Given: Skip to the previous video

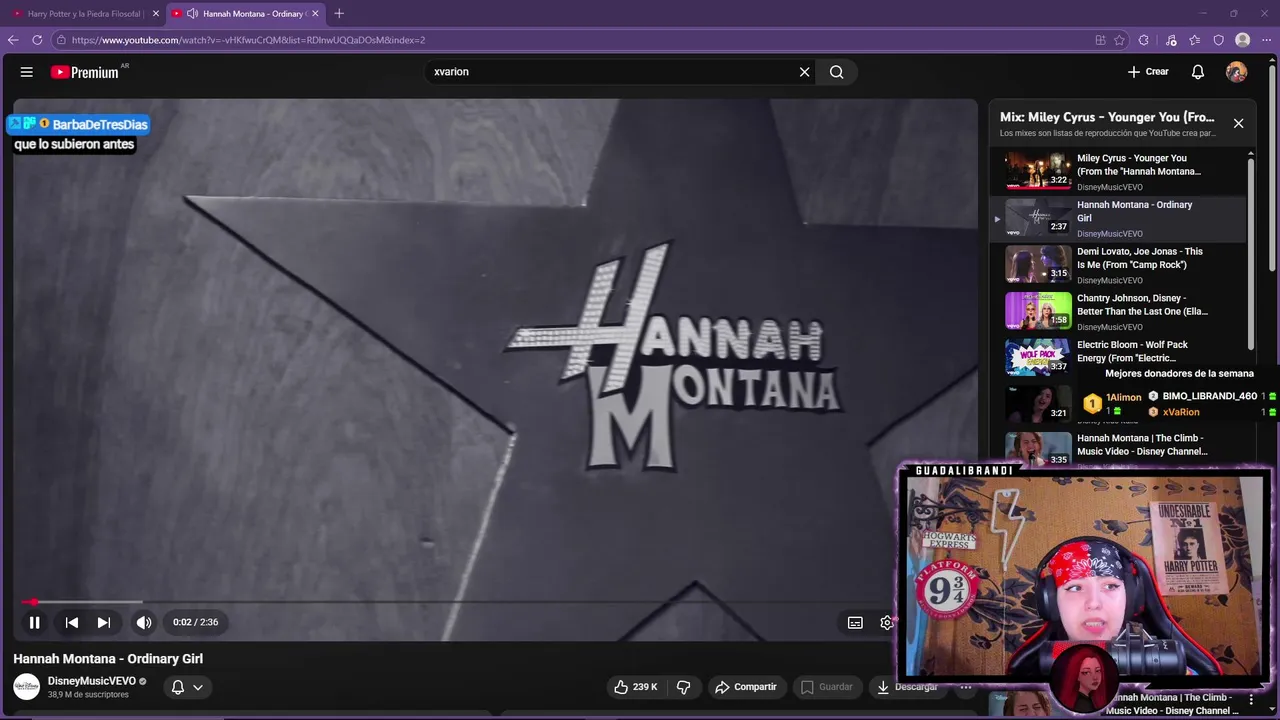Looking at the screenshot, I should pyautogui.click(x=72, y=622).
